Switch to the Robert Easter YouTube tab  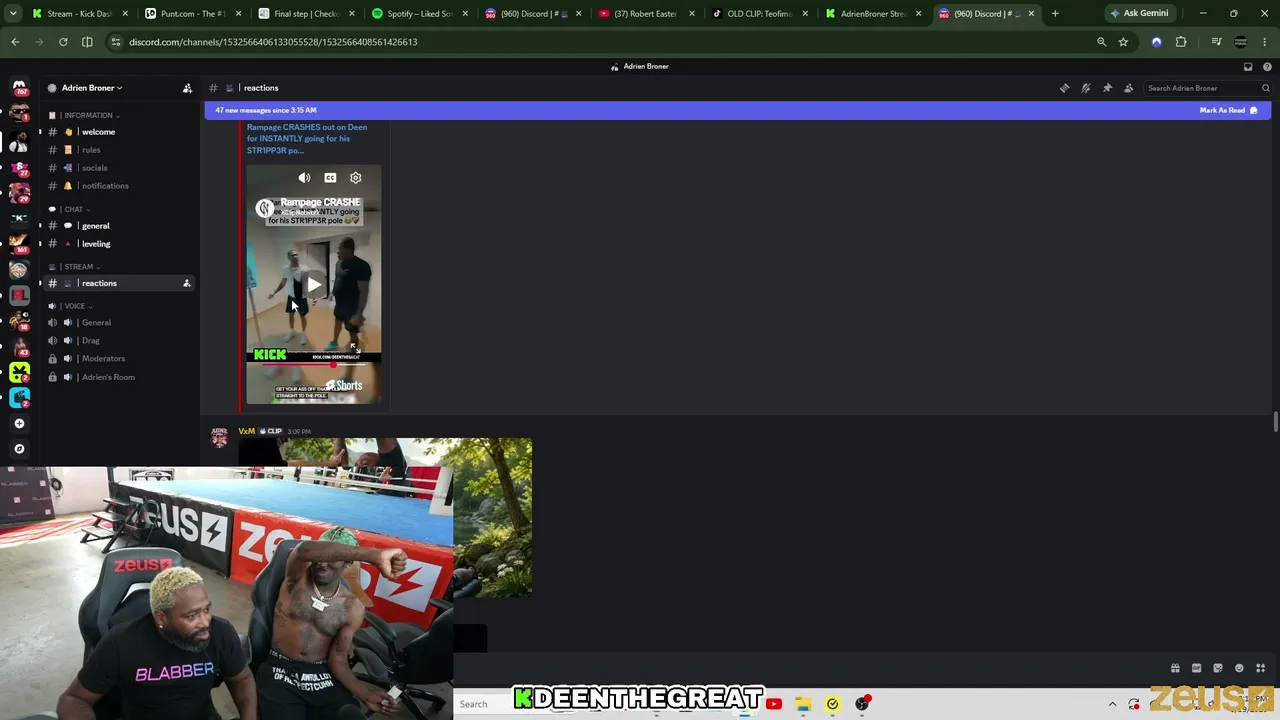(x=645, y=14)
